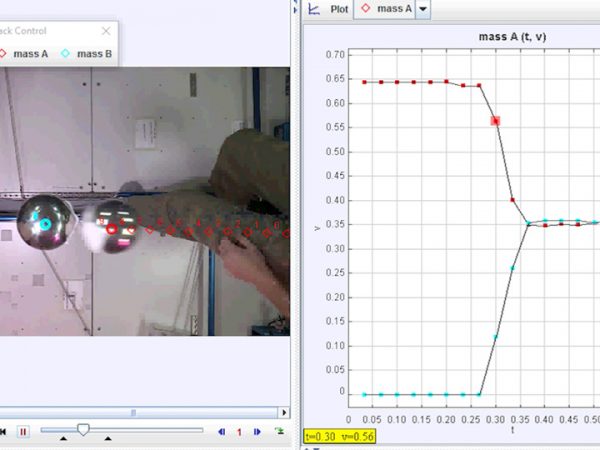Click the cyan mass B marker on left ball
The width and height of the screenshot is (600, 450).
46,224
